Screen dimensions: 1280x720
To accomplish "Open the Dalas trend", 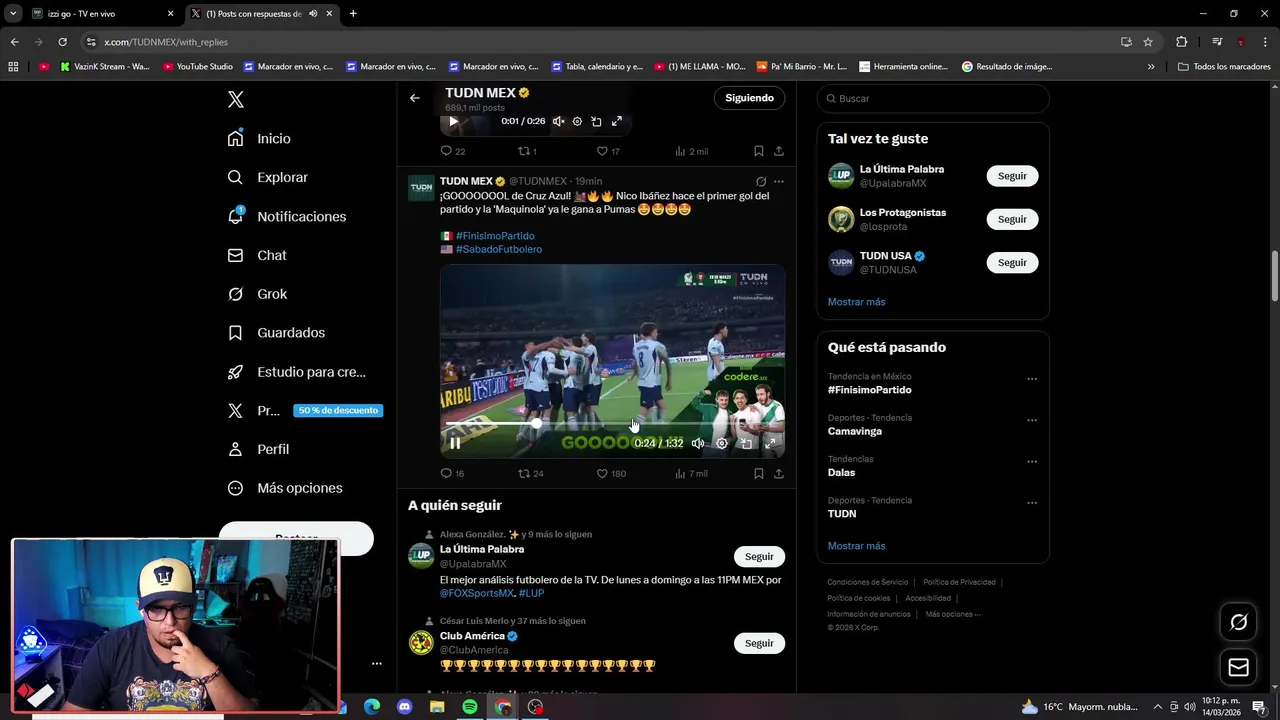I will click(x=841, y=472).
